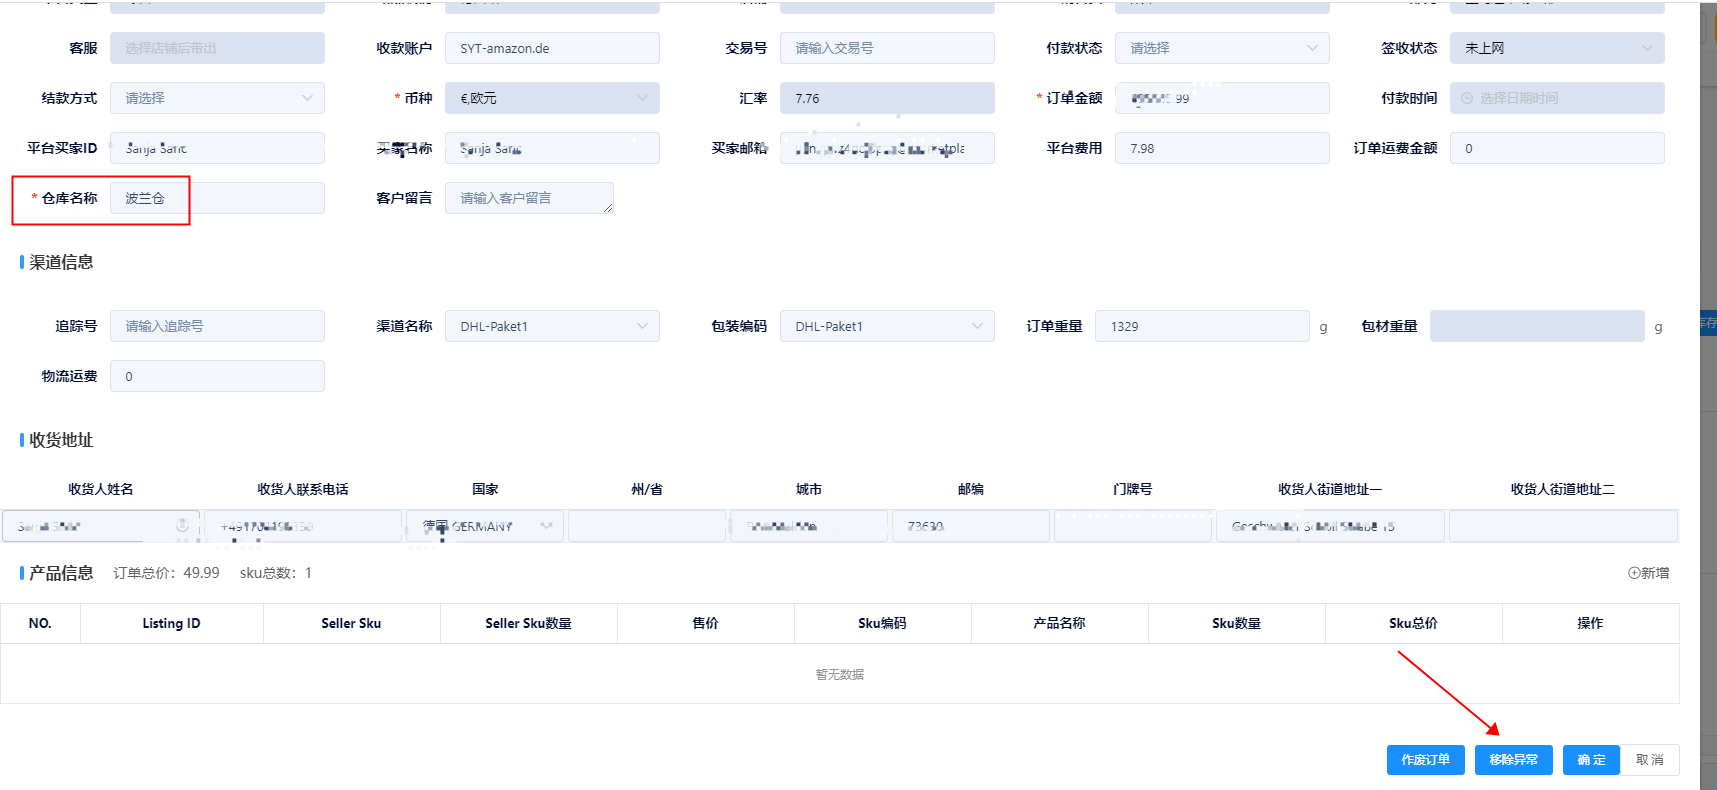Select the 仓库名称 field showing 波兰仓
This screenshot has width=1717, height=790.
click(x=217, y=198)
